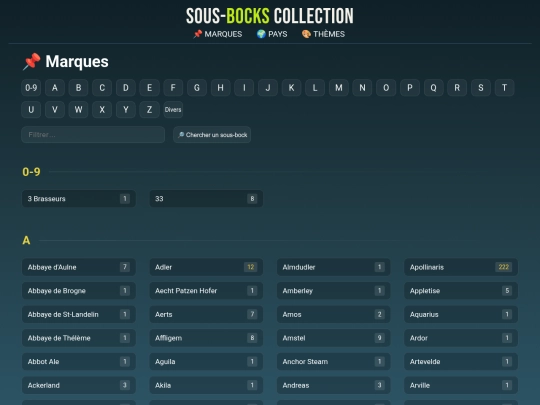Viewport: 540px width, 405px height.
Task: Jump to brands starting with A
Action: click(x=55, y=88)
